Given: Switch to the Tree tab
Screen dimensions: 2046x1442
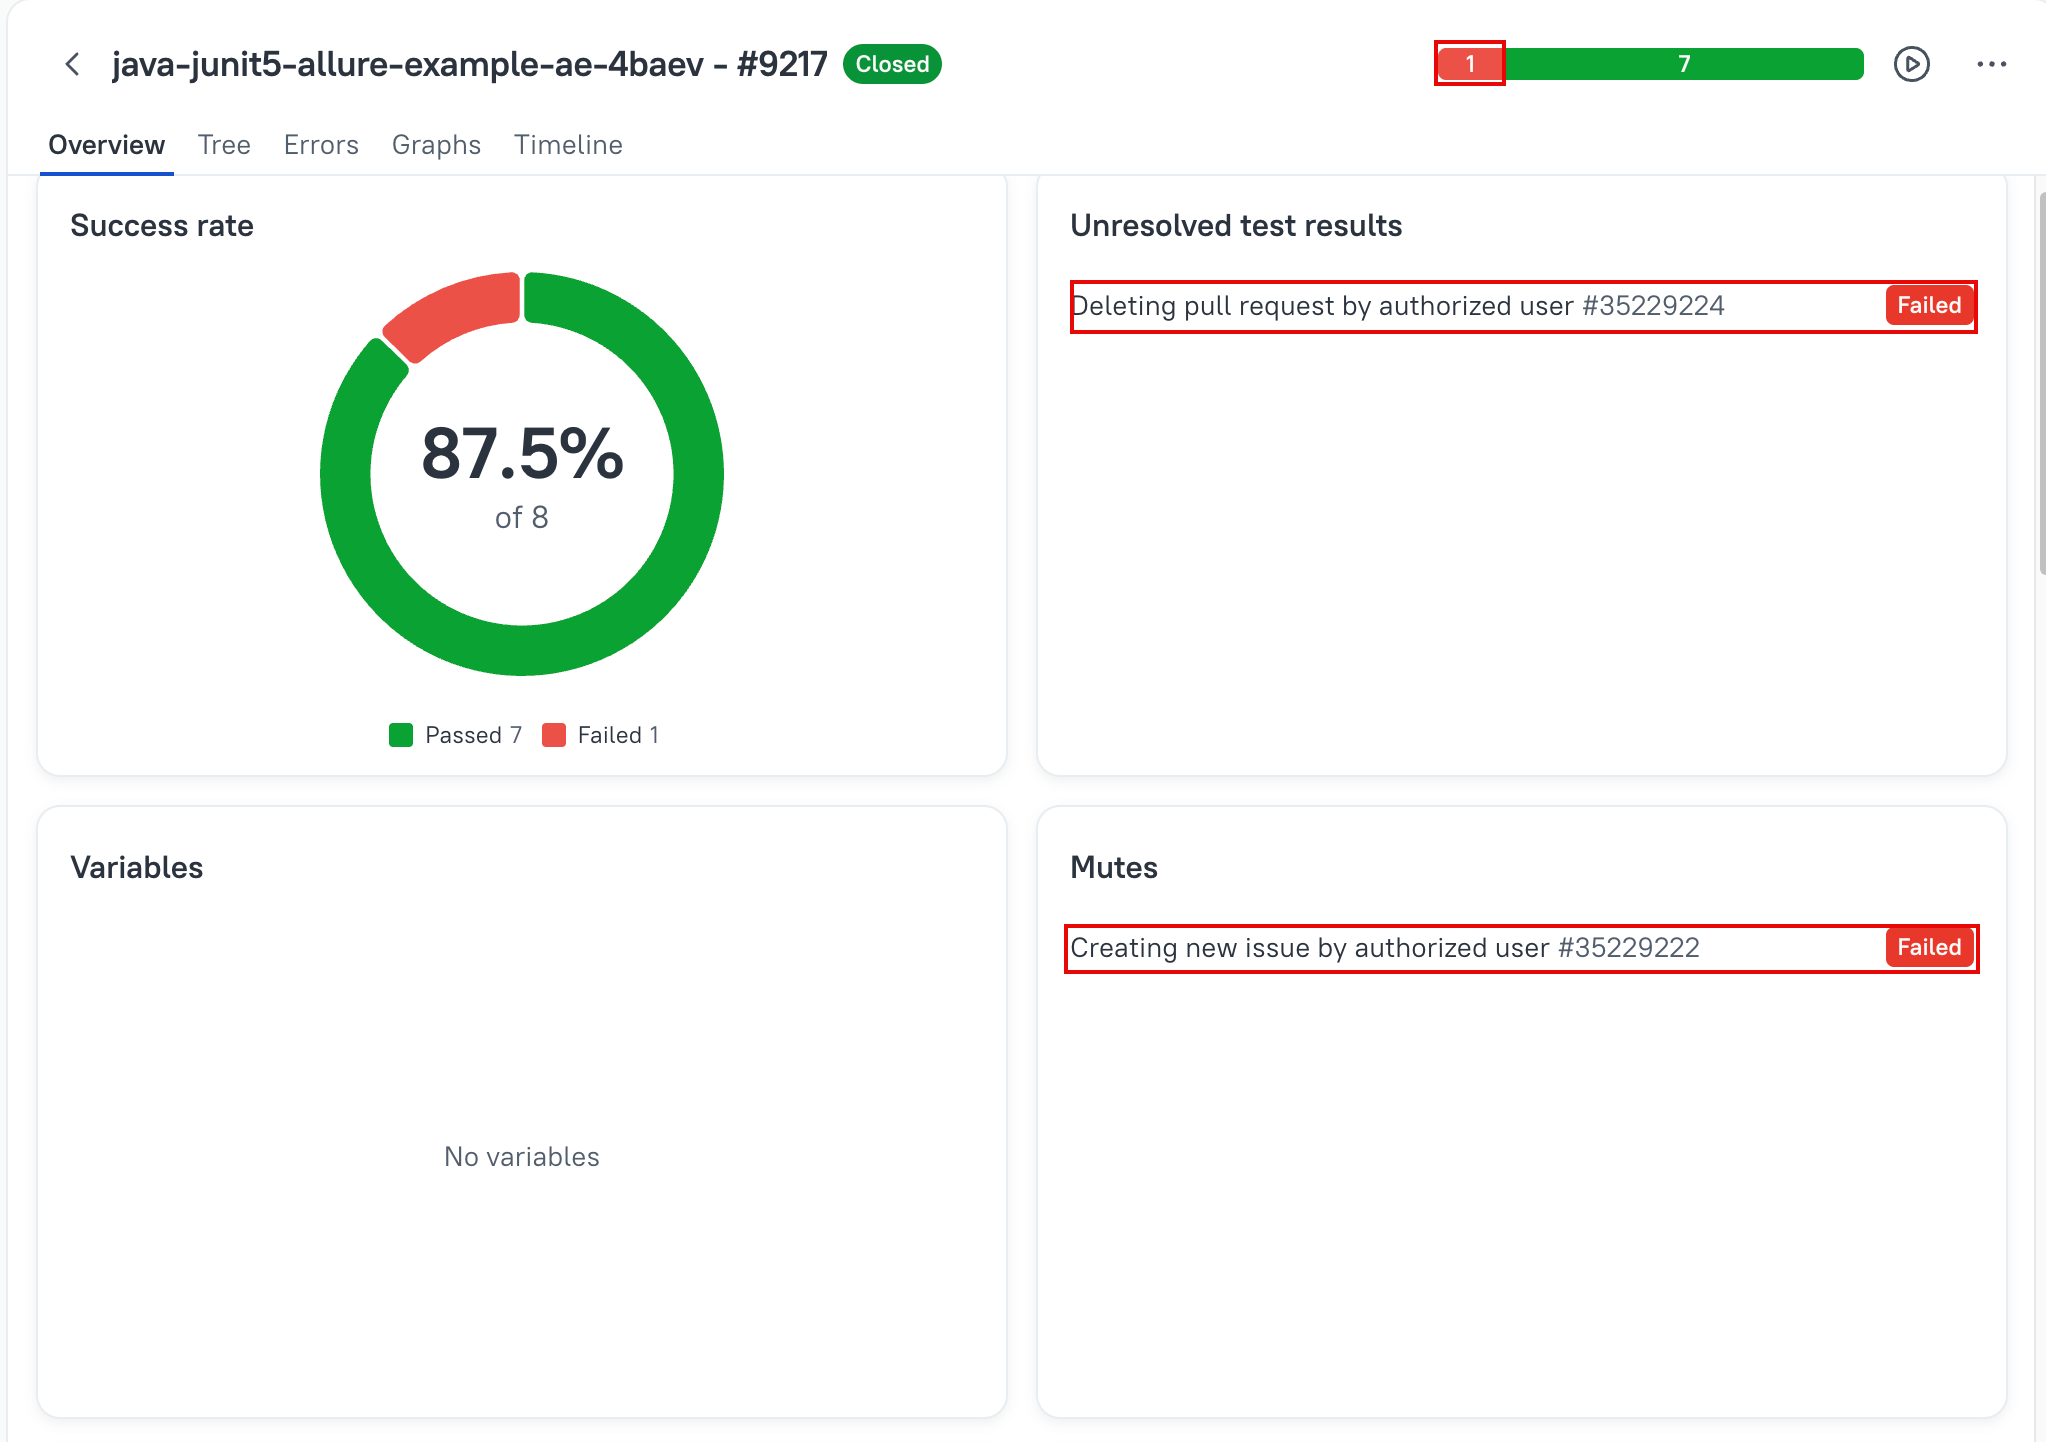Looking at the screenshot, I should click(x=224, y=145).
